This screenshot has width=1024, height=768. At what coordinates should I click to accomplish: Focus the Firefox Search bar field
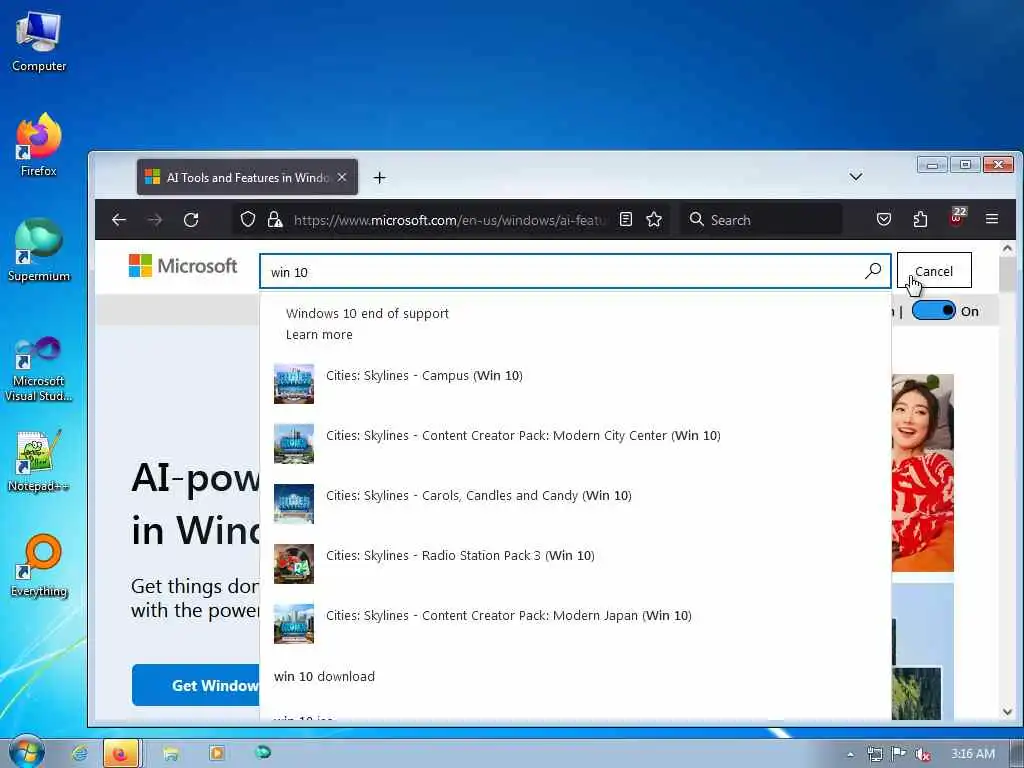click(x=761, y=219)
